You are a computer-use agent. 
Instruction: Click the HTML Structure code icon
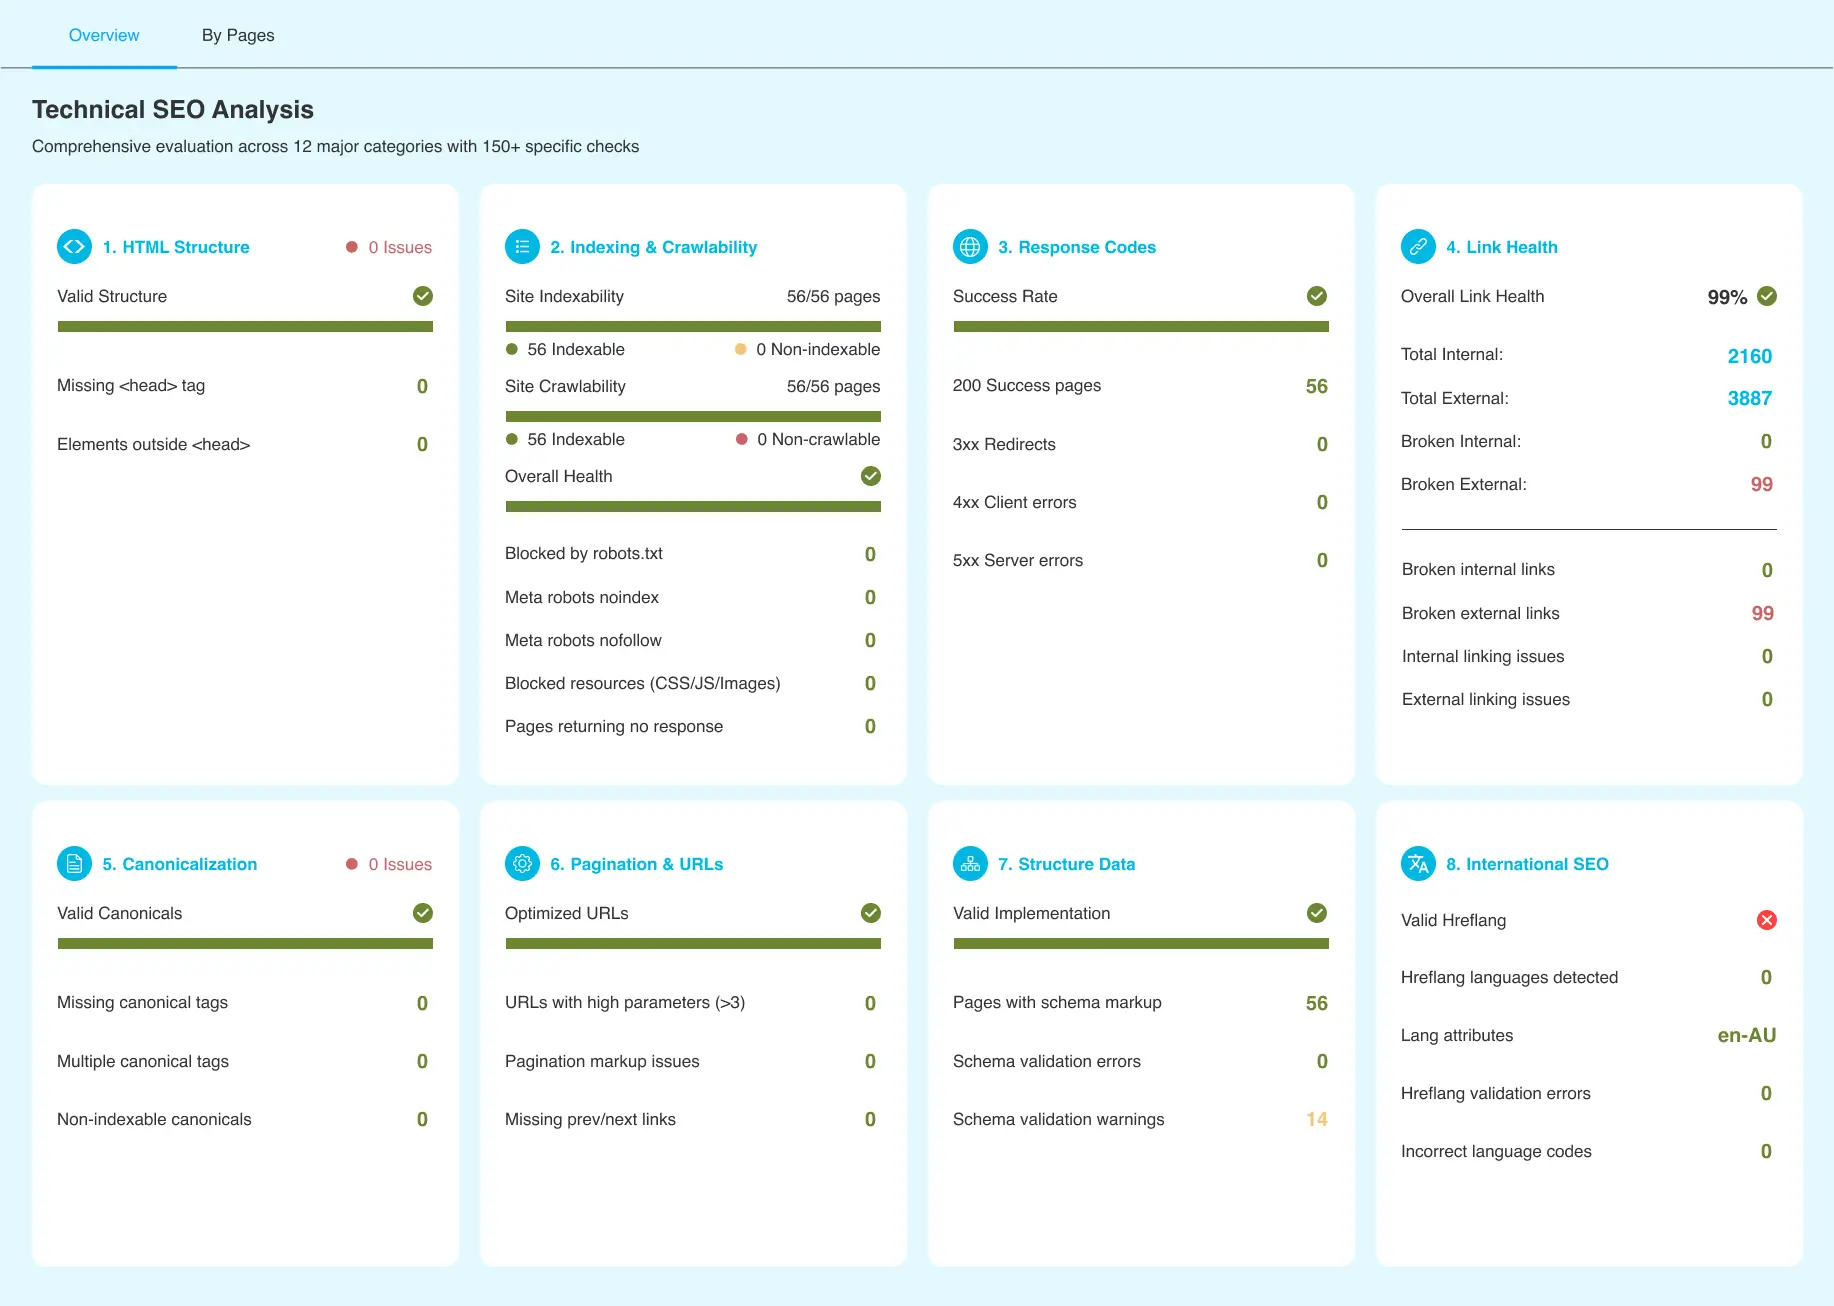pos(74,247)
